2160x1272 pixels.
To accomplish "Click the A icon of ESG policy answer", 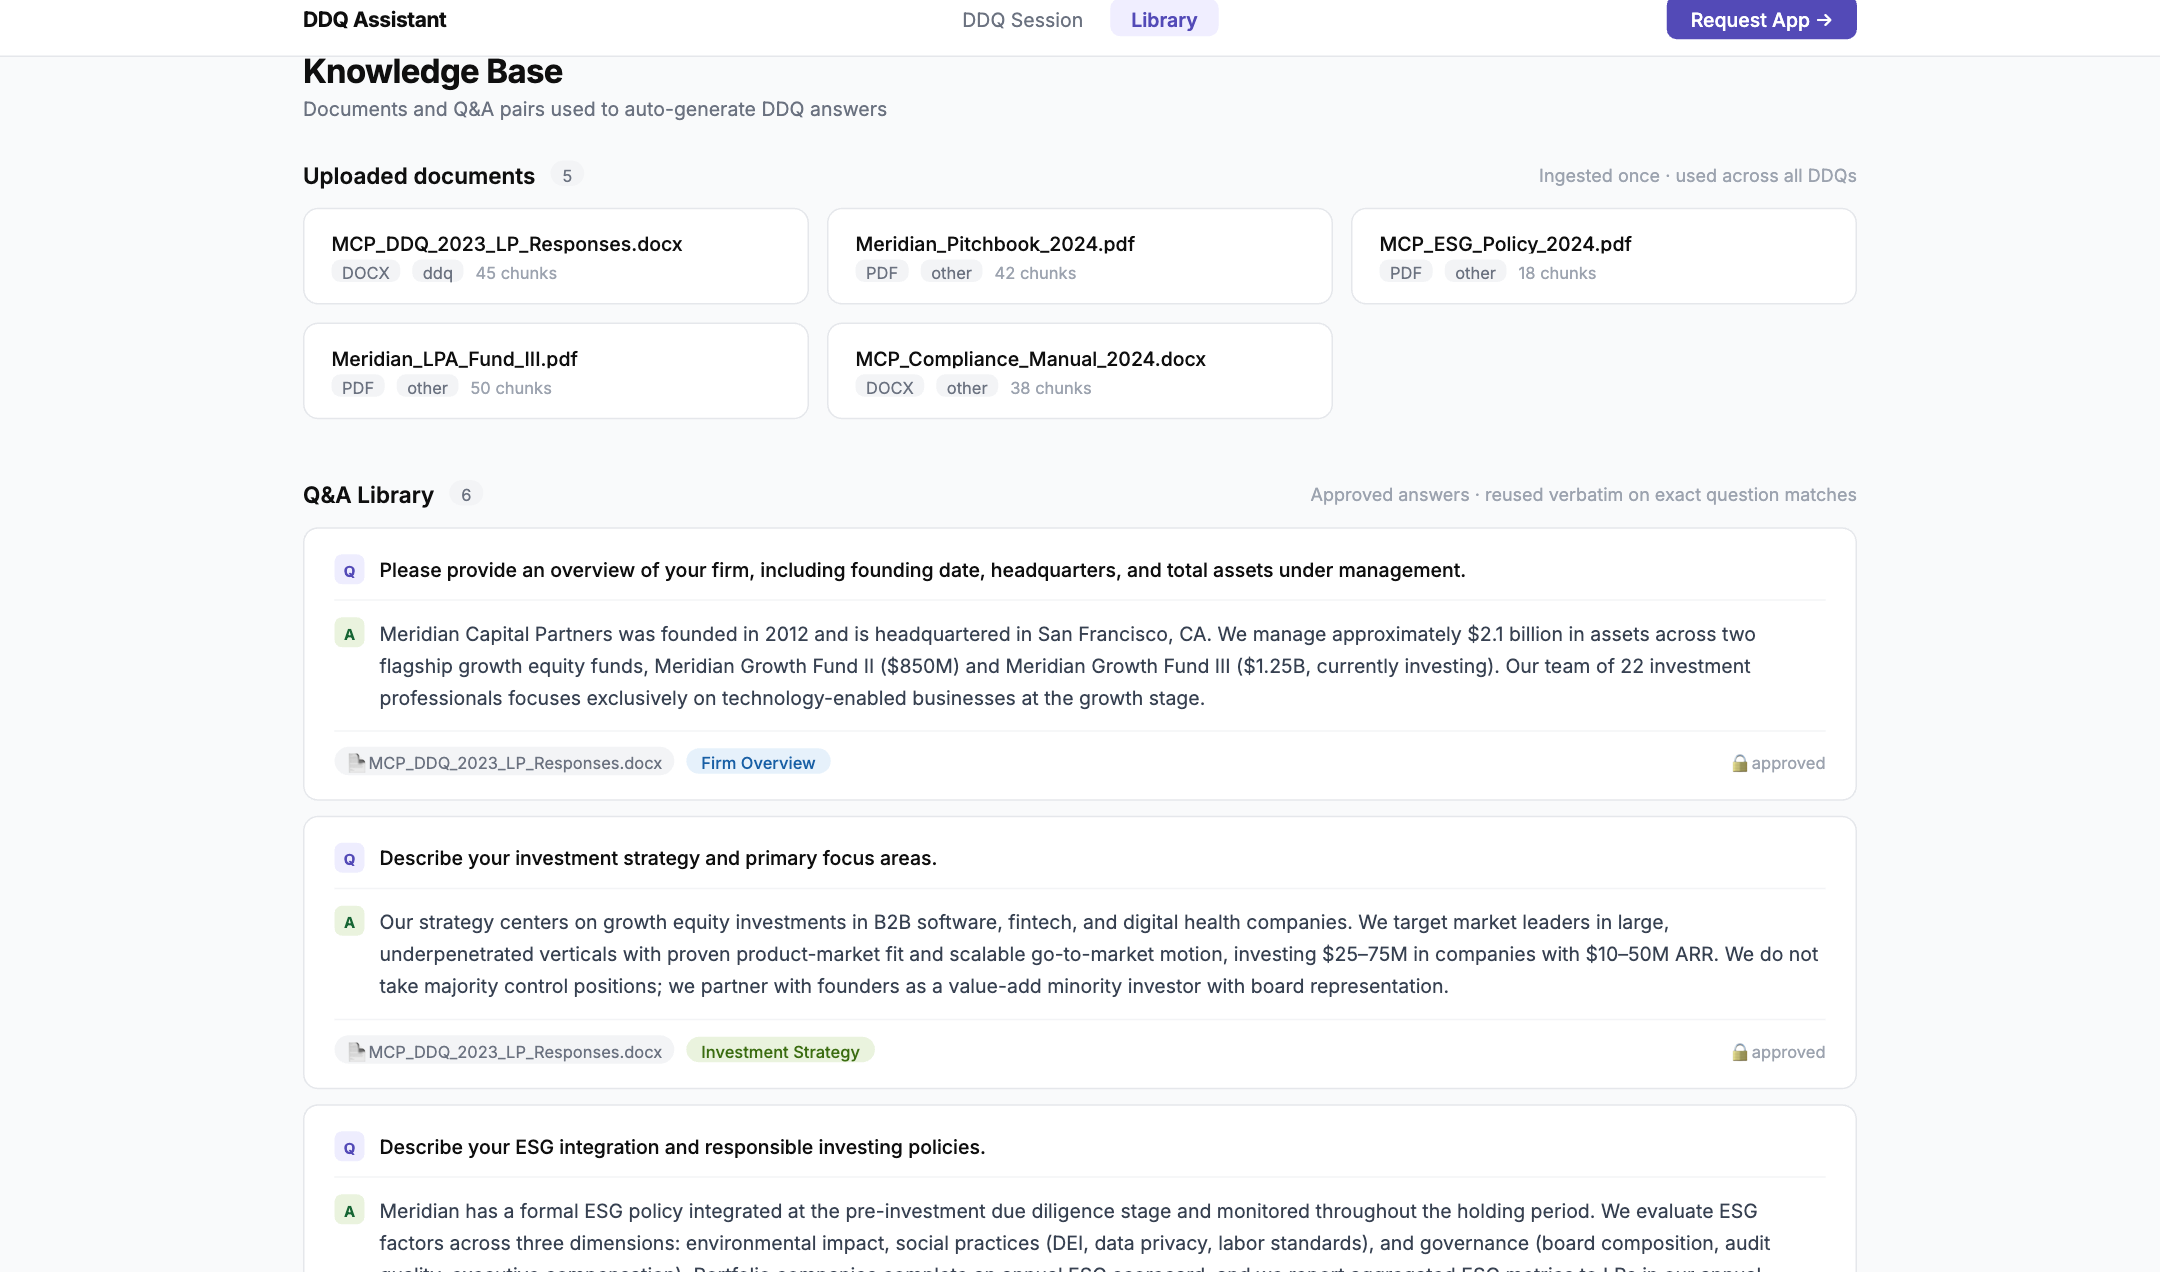I will pyautogui.click(x=349, y=1211).
